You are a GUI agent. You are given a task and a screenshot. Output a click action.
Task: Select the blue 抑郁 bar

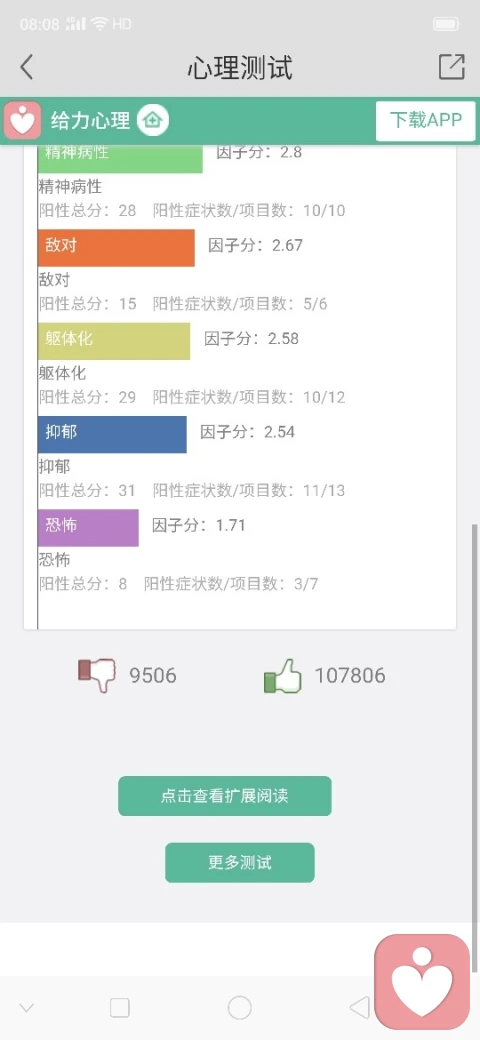[112, 434]
